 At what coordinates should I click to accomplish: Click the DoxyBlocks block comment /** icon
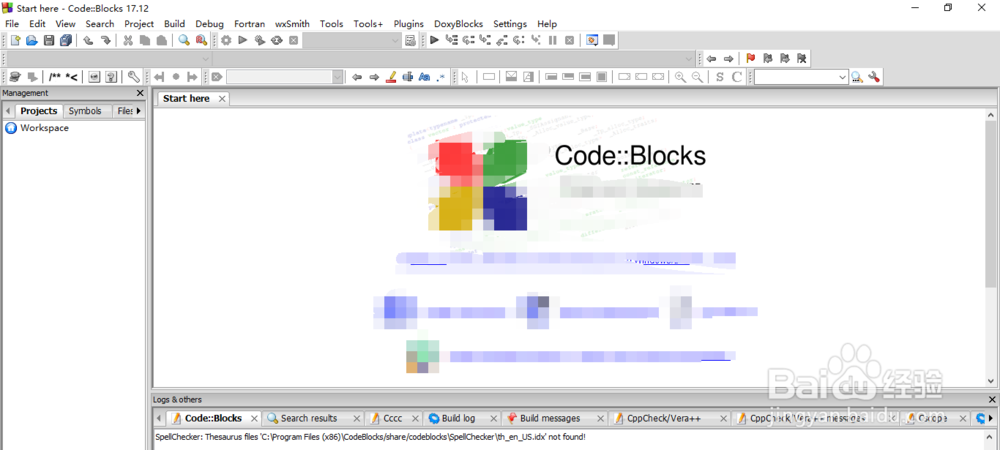pos(55,77)
